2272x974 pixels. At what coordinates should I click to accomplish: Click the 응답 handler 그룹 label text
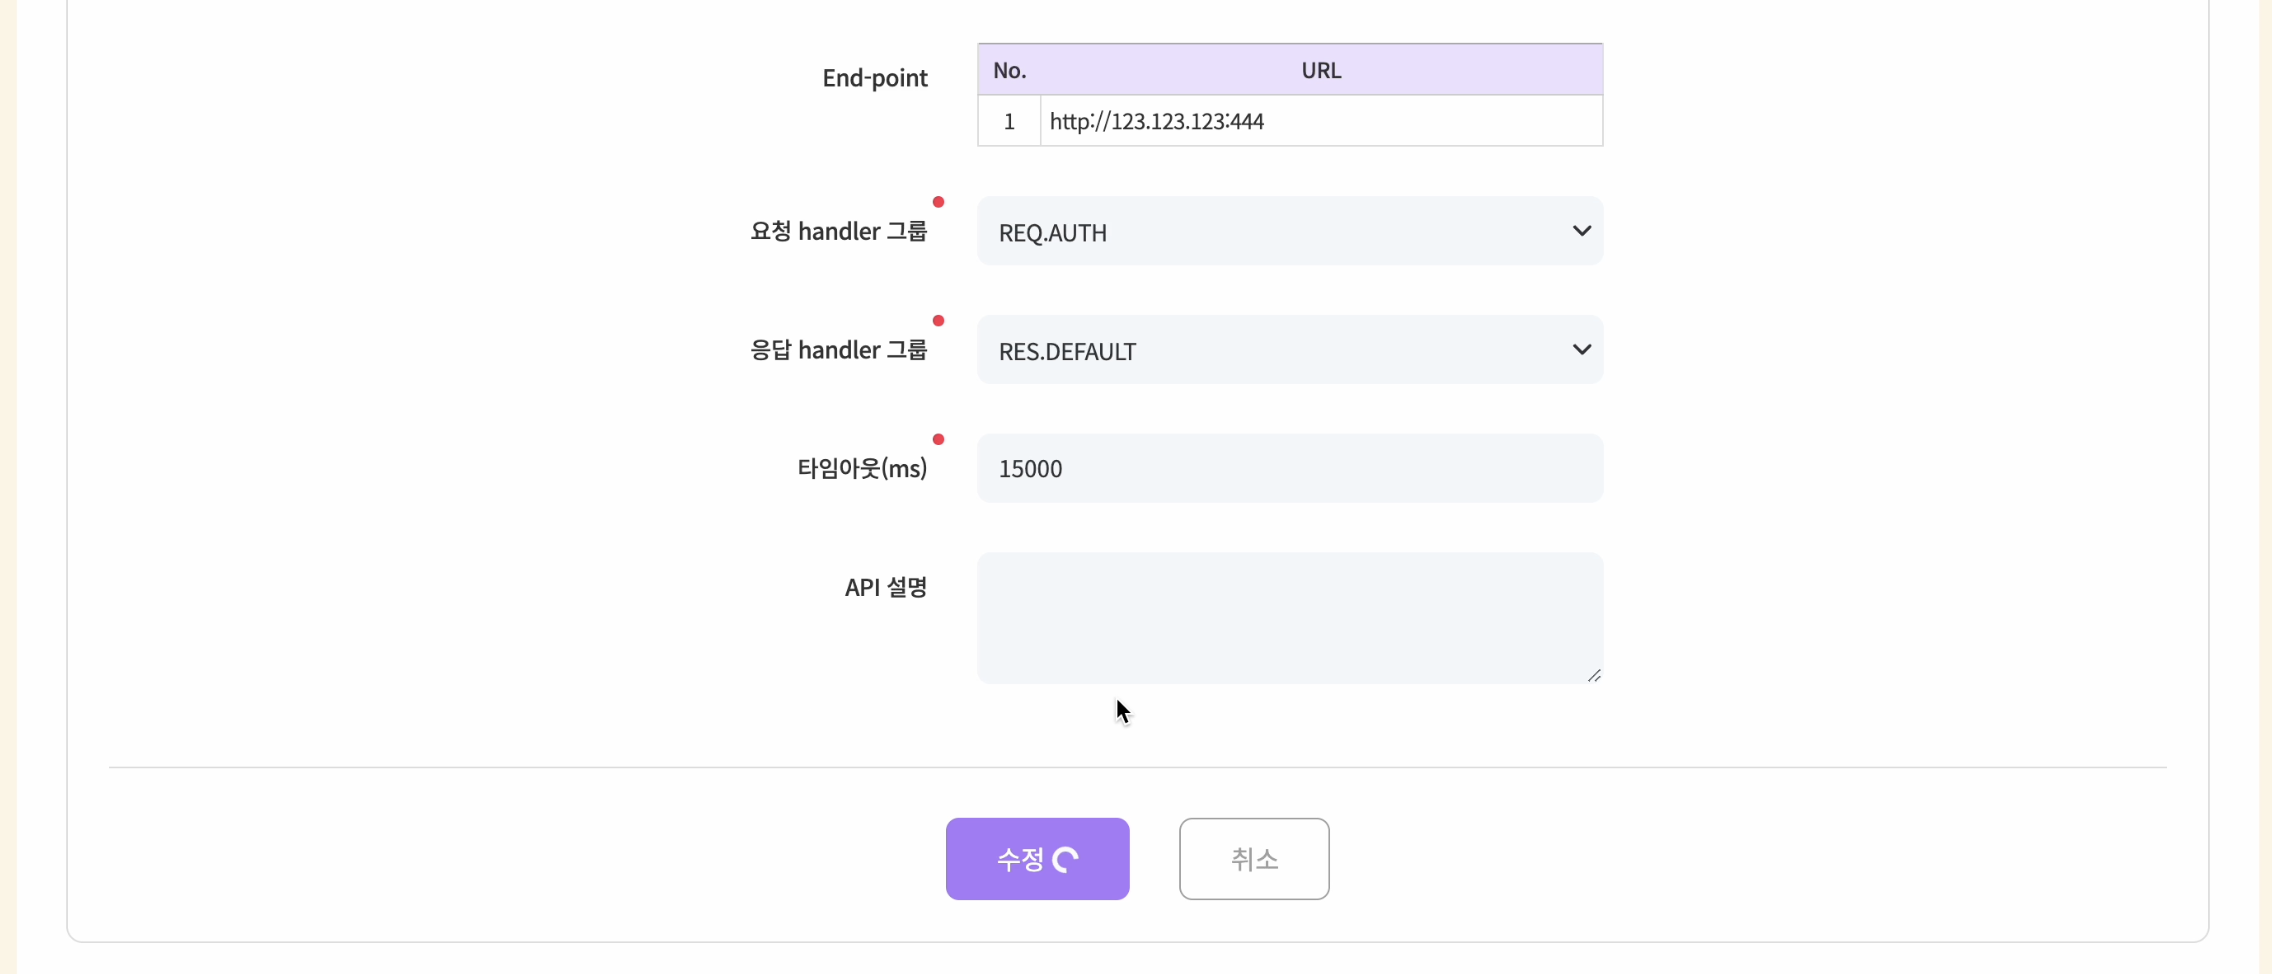tap(838, 350)
